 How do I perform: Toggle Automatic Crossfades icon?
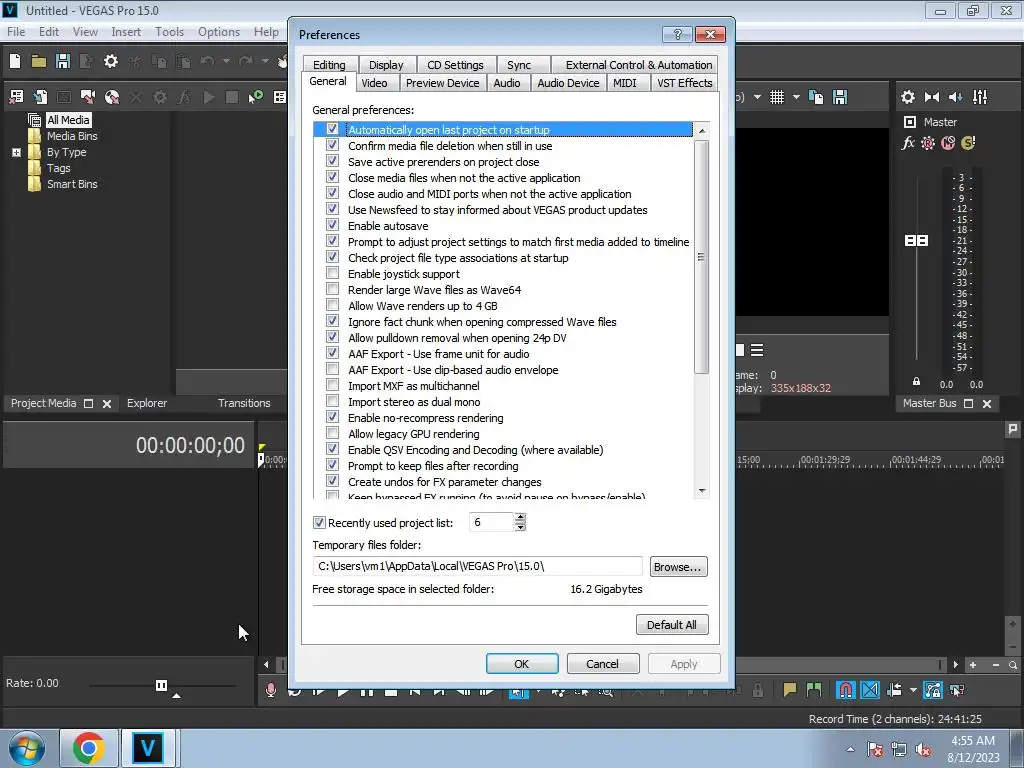point(870,690)
